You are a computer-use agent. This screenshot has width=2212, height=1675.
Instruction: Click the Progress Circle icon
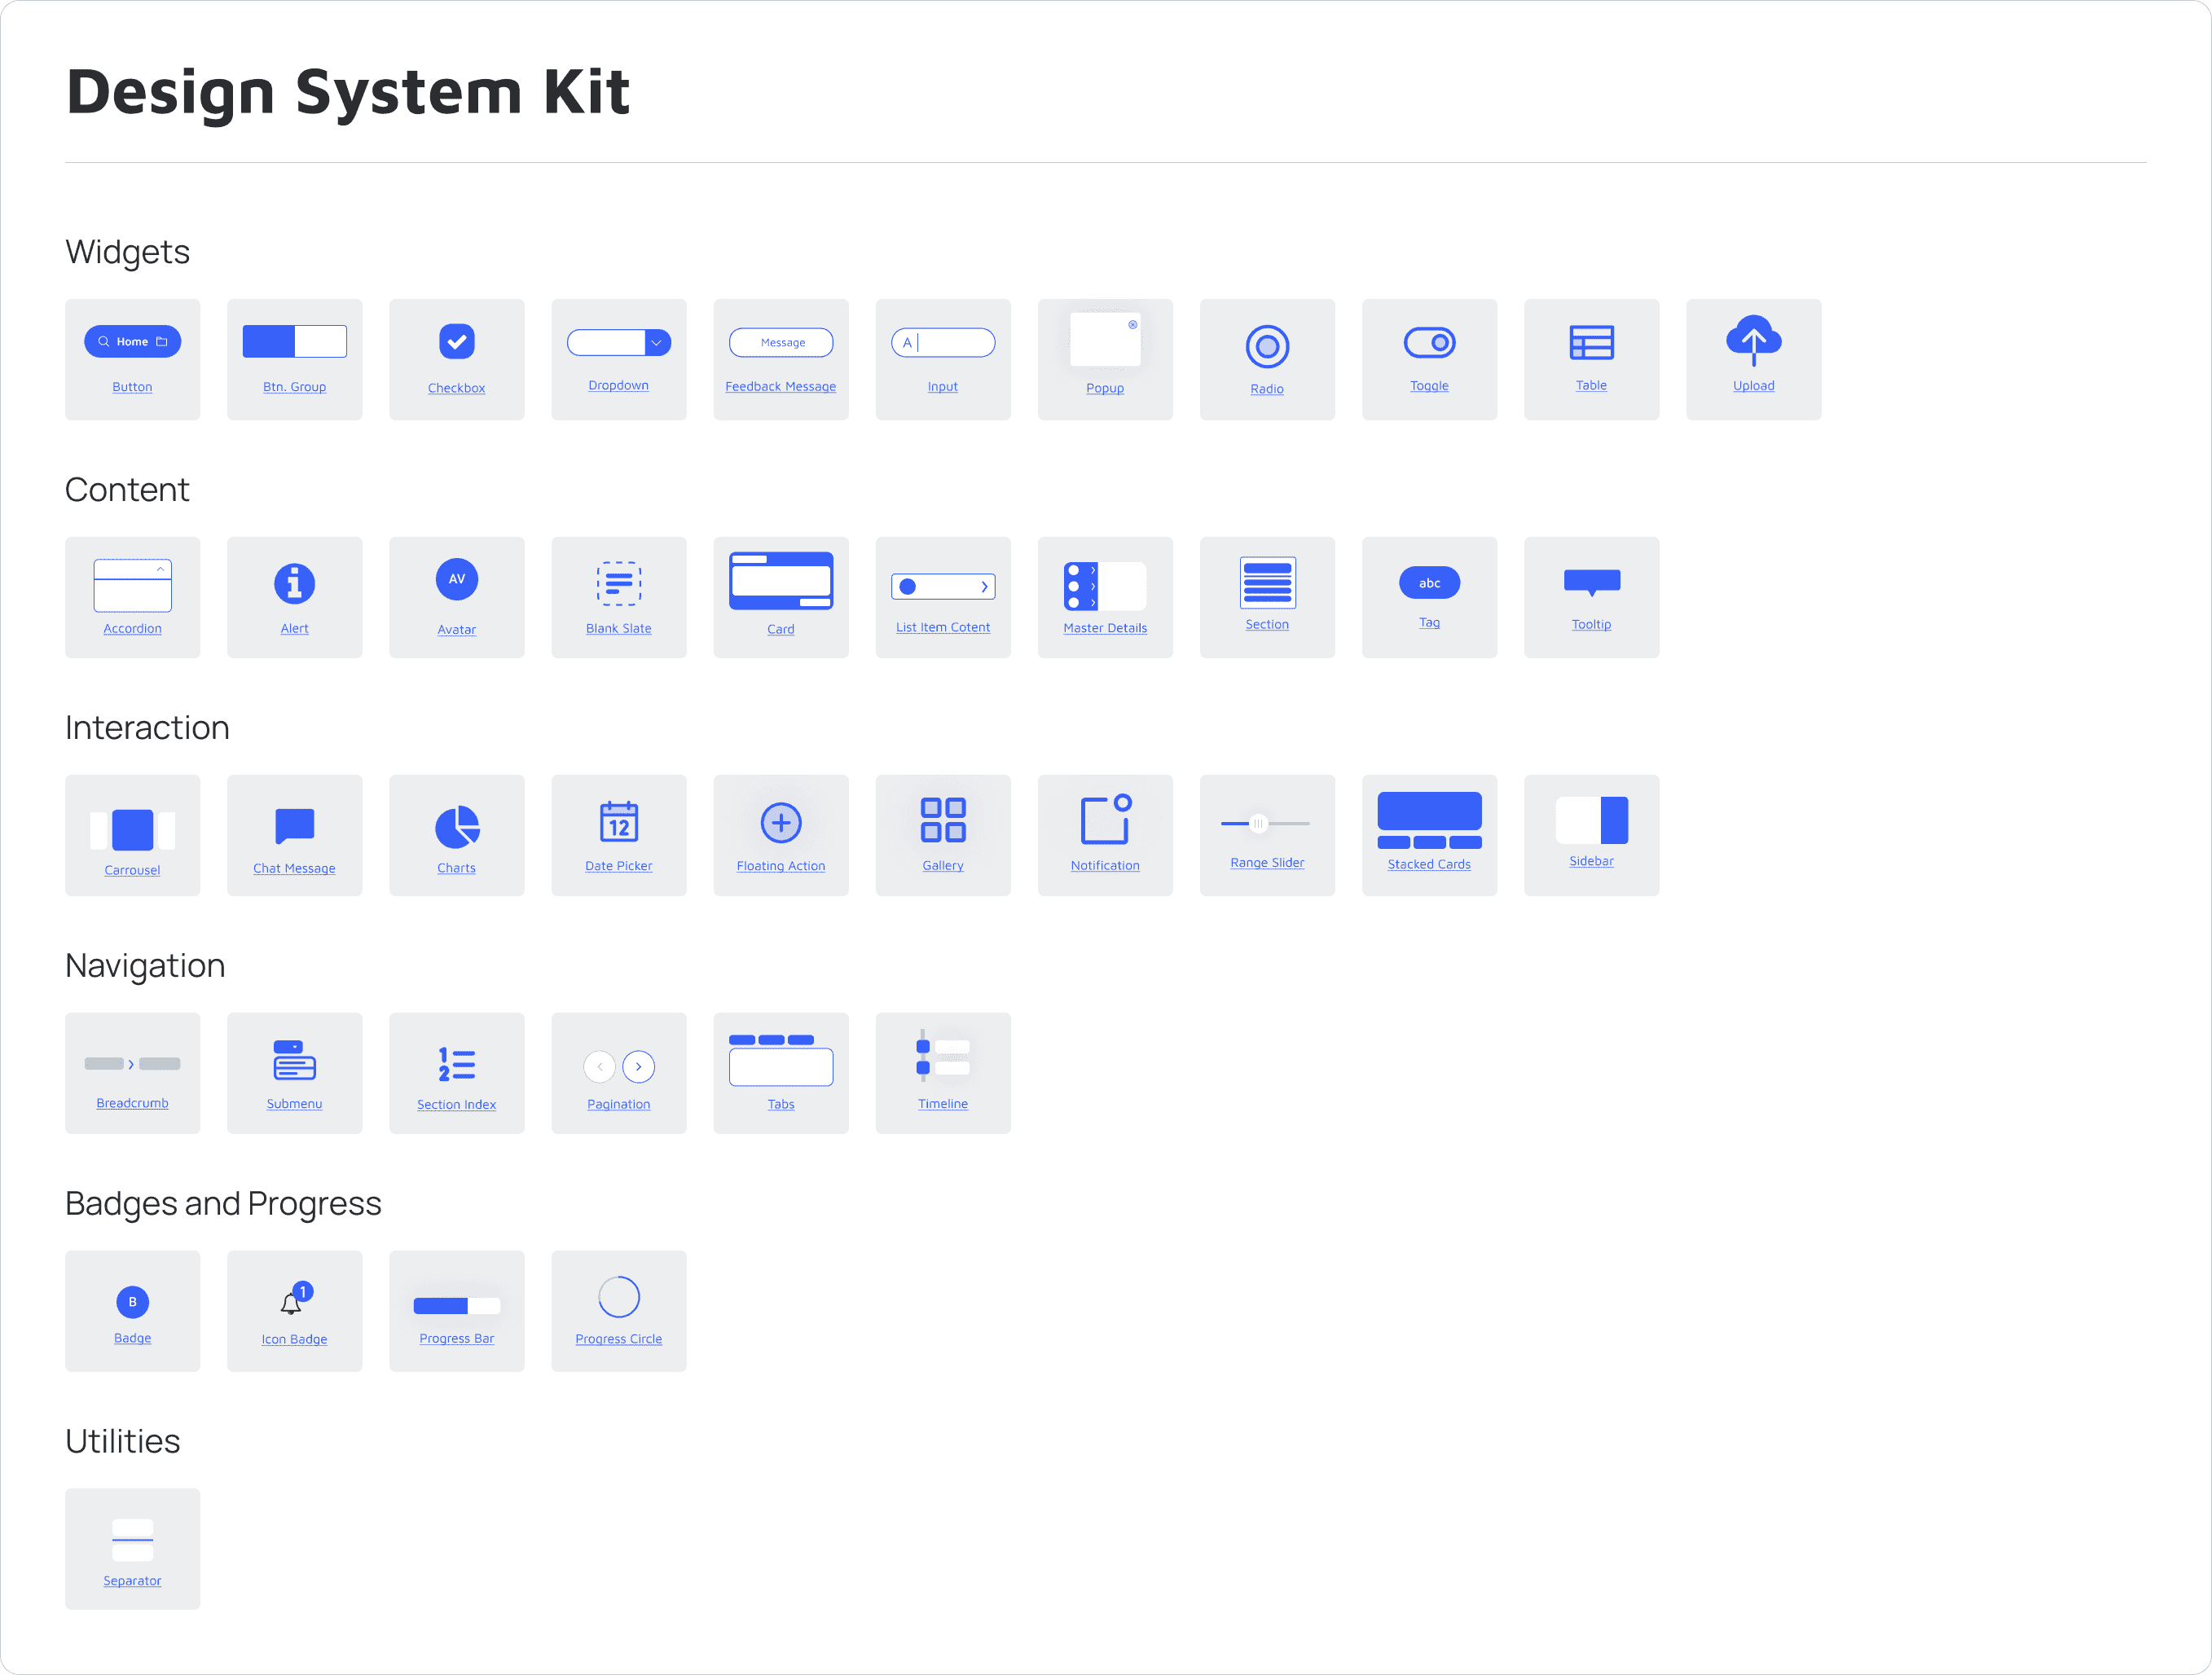point(618,1297)
